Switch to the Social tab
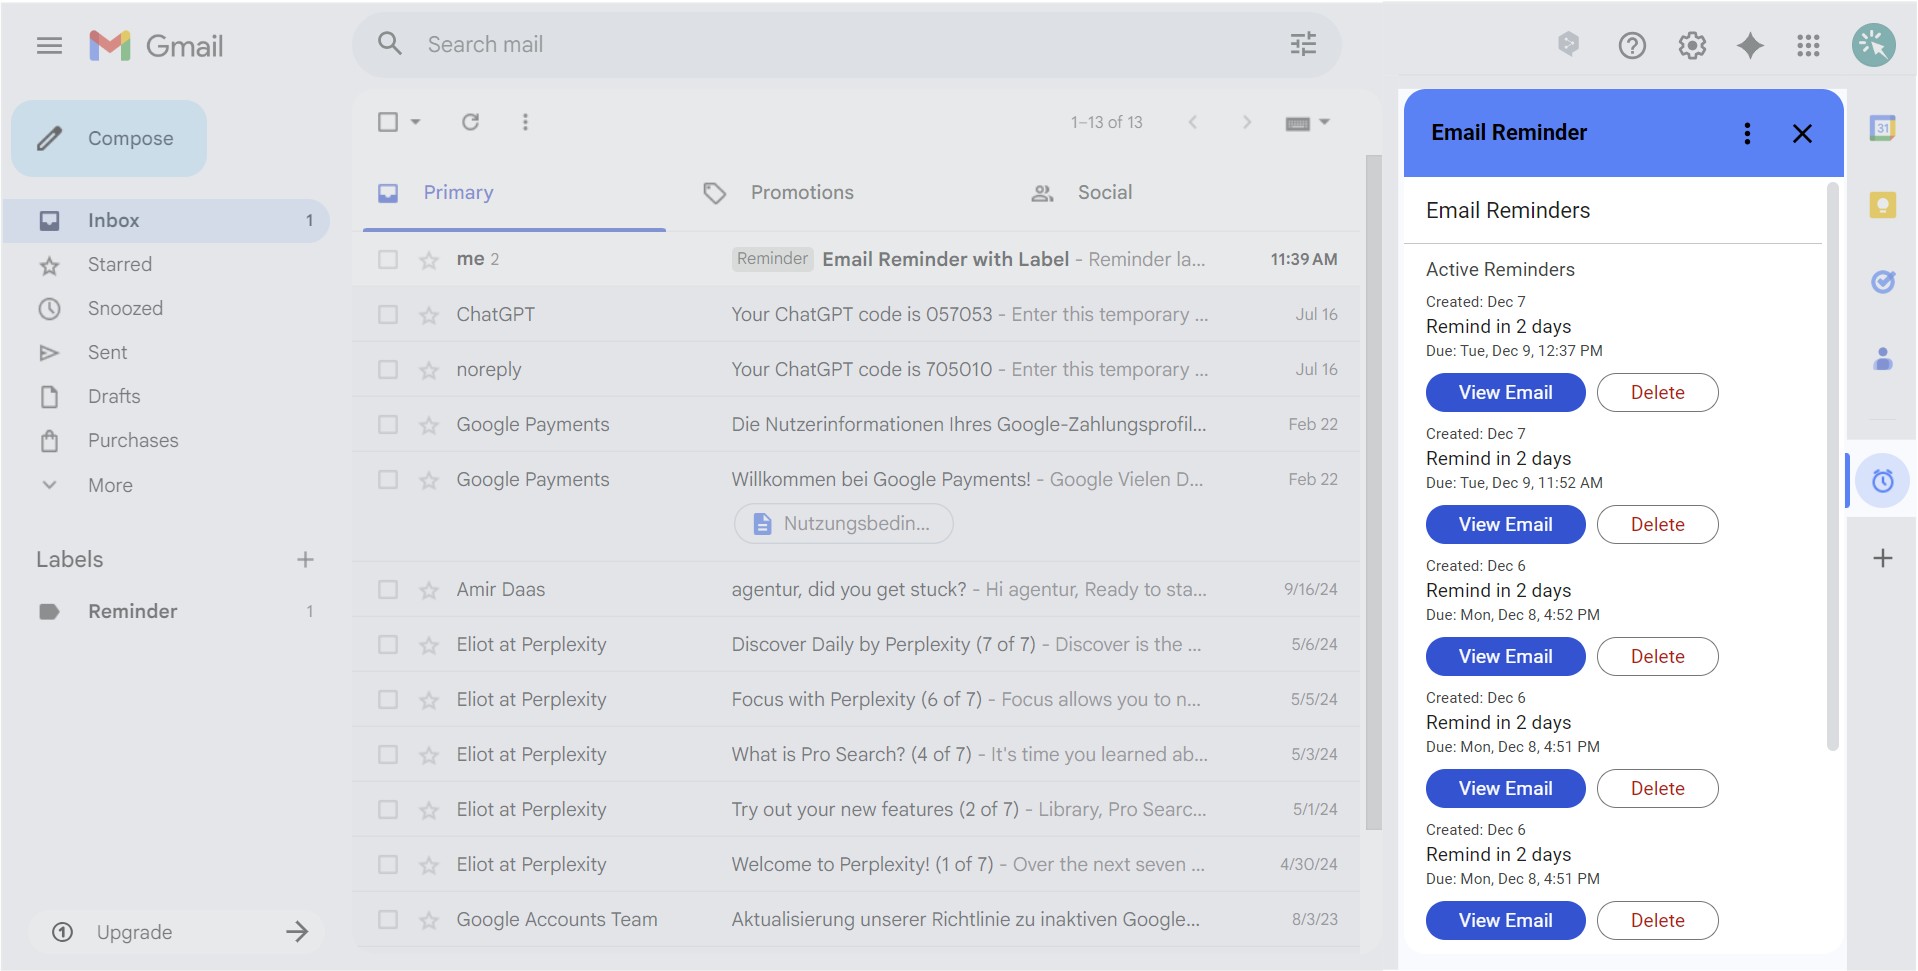 1104,193
